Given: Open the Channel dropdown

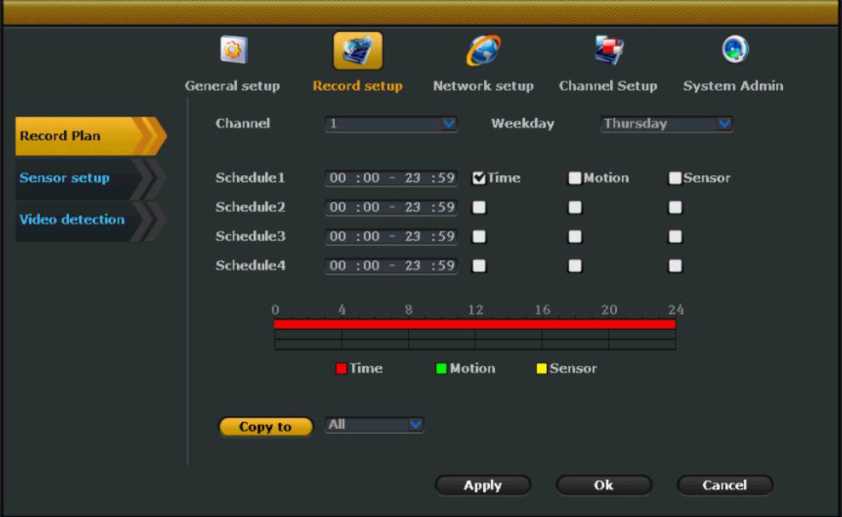Looking at the screenshot, I should tap(391, 124).
